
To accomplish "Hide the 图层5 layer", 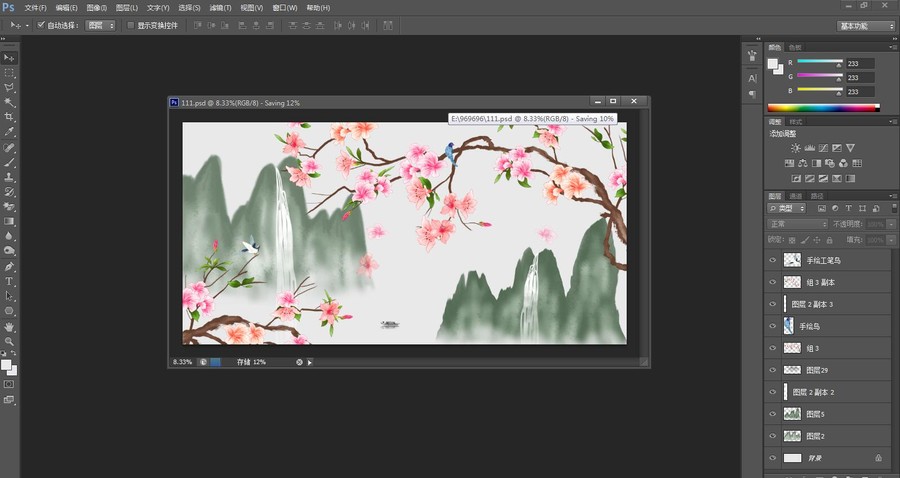I will 773,414.
